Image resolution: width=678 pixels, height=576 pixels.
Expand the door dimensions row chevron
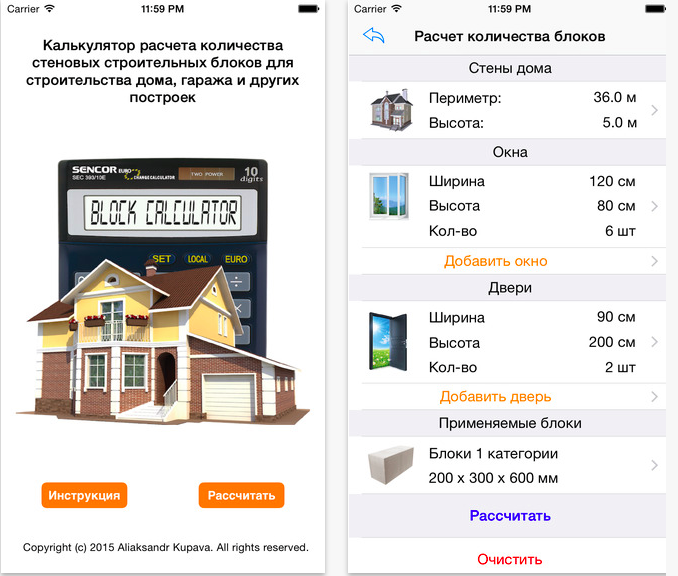(654, 342)
